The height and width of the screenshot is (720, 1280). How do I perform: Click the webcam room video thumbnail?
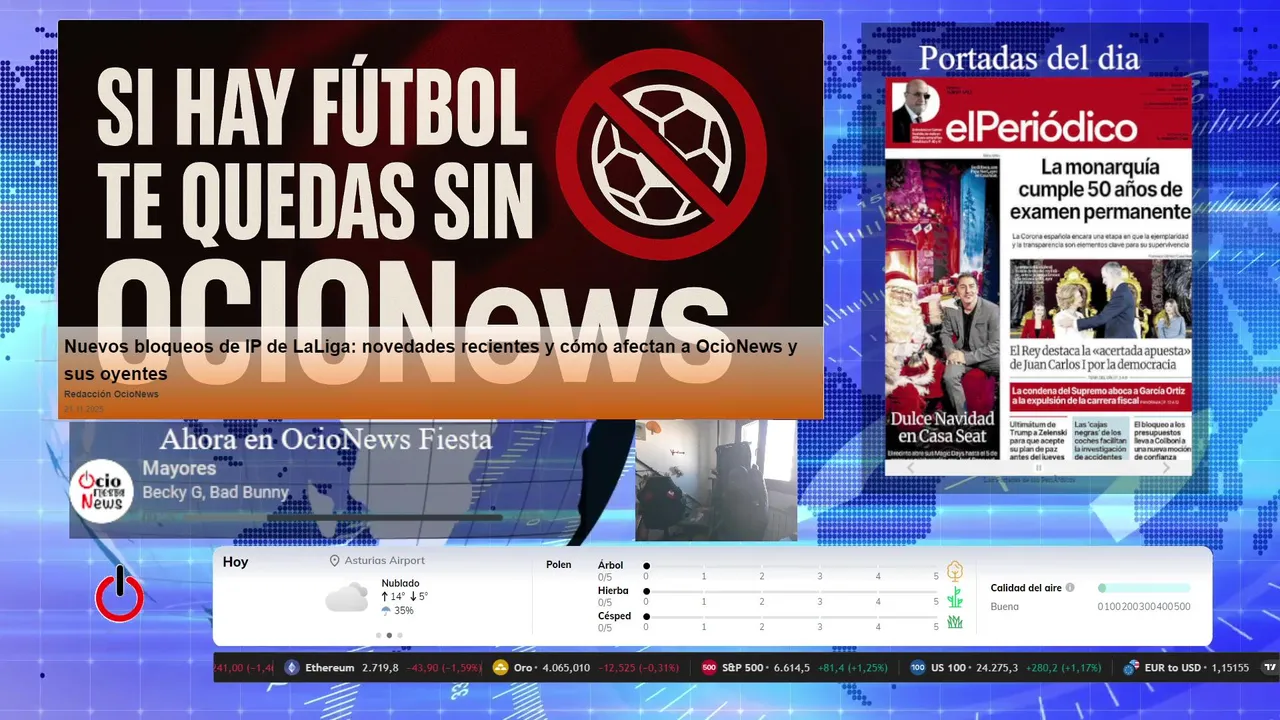[x=716, y=480]
